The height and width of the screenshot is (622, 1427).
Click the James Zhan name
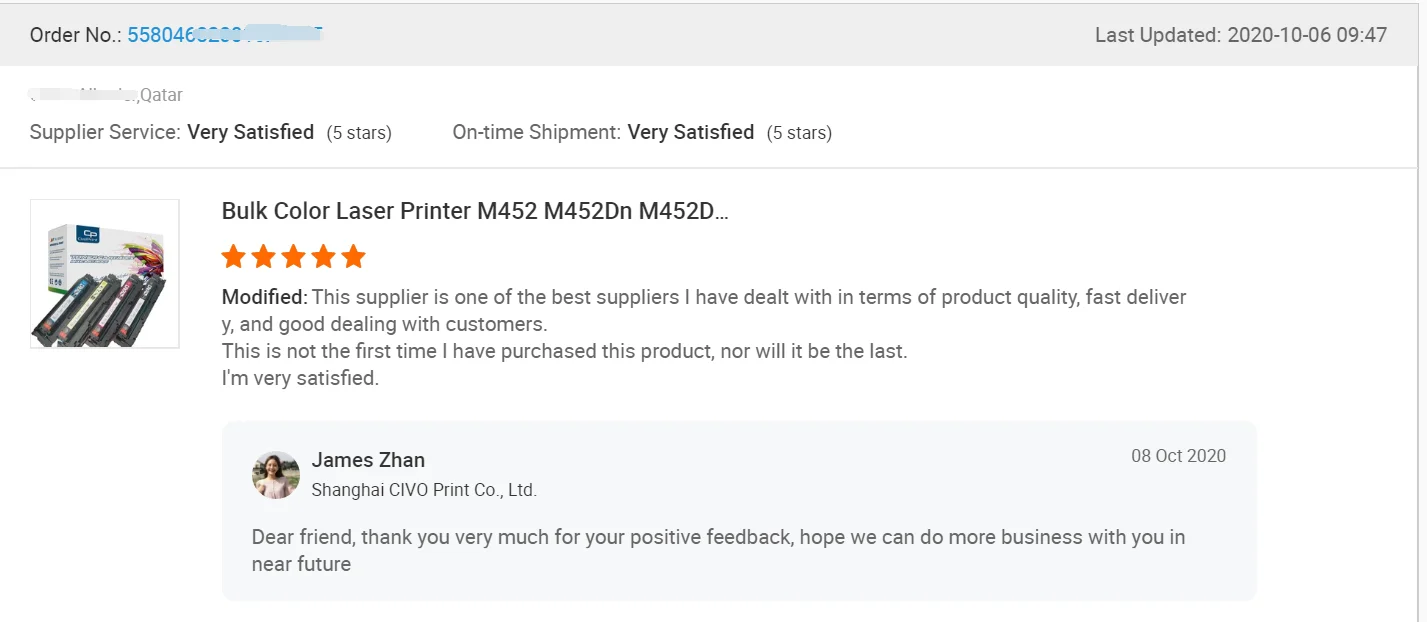point(368,460)
